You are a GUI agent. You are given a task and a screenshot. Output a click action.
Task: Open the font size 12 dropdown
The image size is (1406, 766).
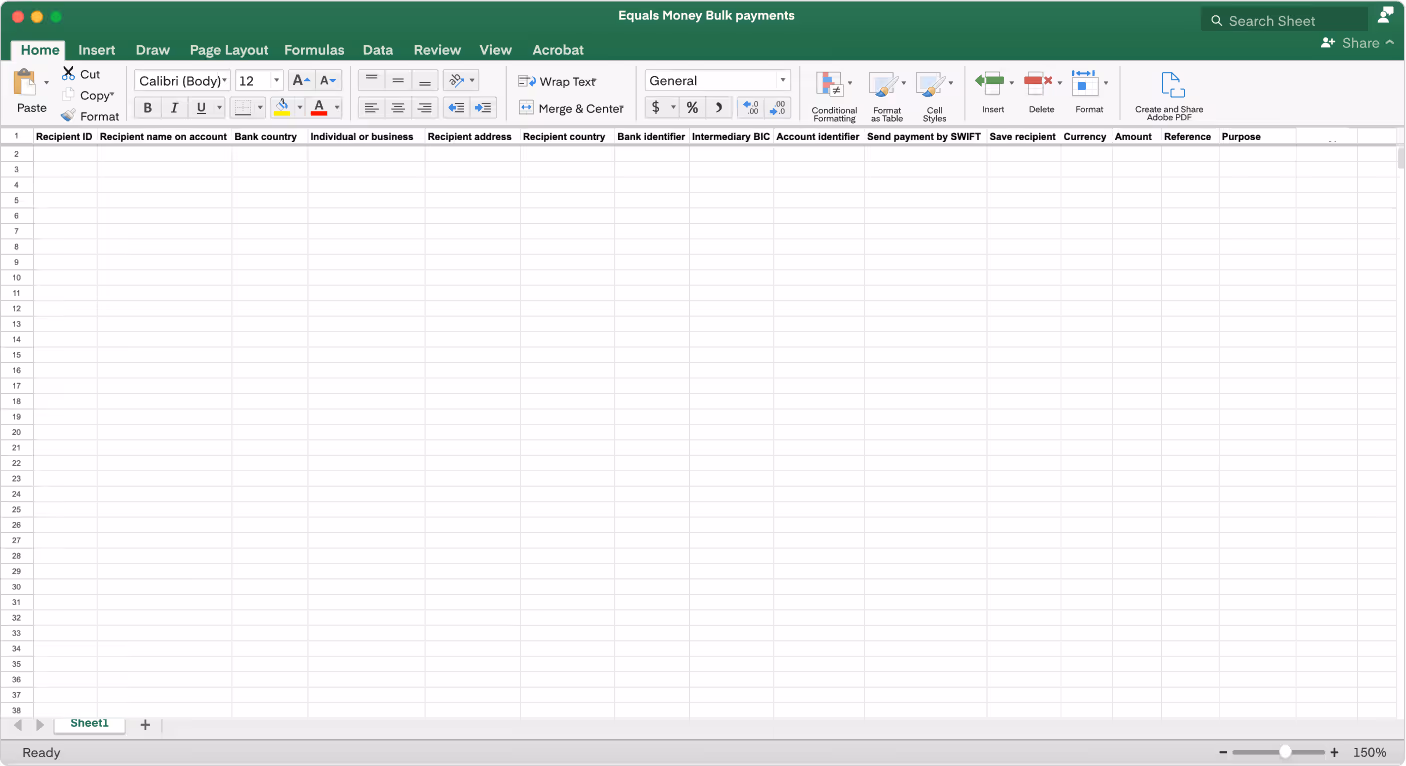click(260, 81)
